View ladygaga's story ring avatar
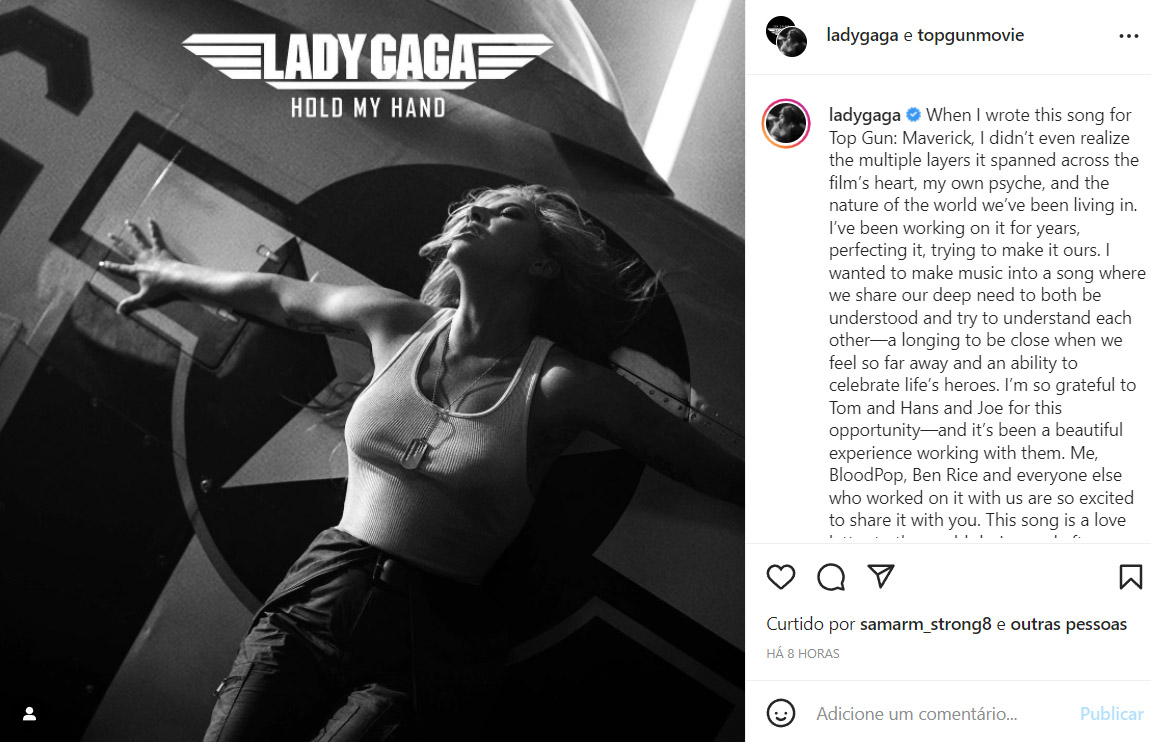Screen dimensions: 1151x742 [786, 124]
